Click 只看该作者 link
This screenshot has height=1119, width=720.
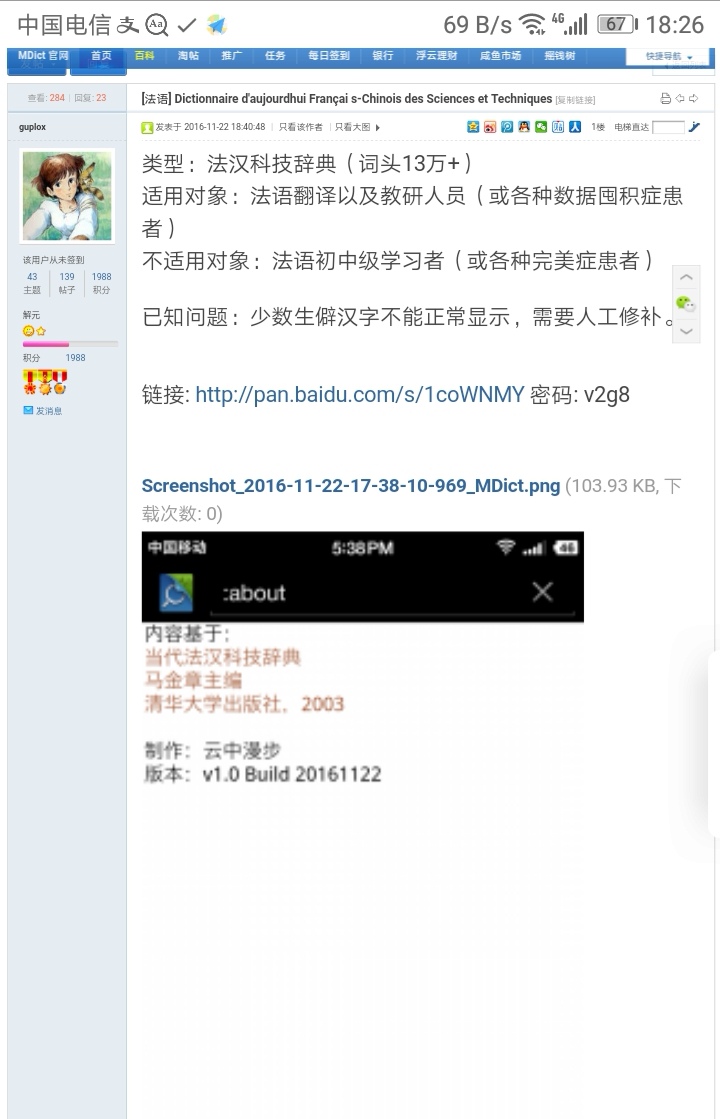point(300,127)
